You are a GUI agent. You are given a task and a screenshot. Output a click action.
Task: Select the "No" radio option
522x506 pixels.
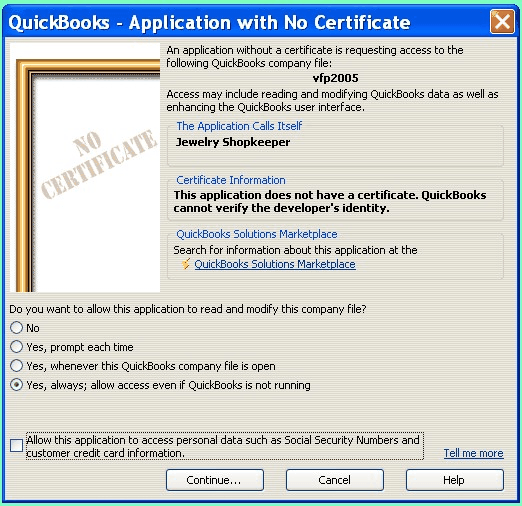pos(16,328)
